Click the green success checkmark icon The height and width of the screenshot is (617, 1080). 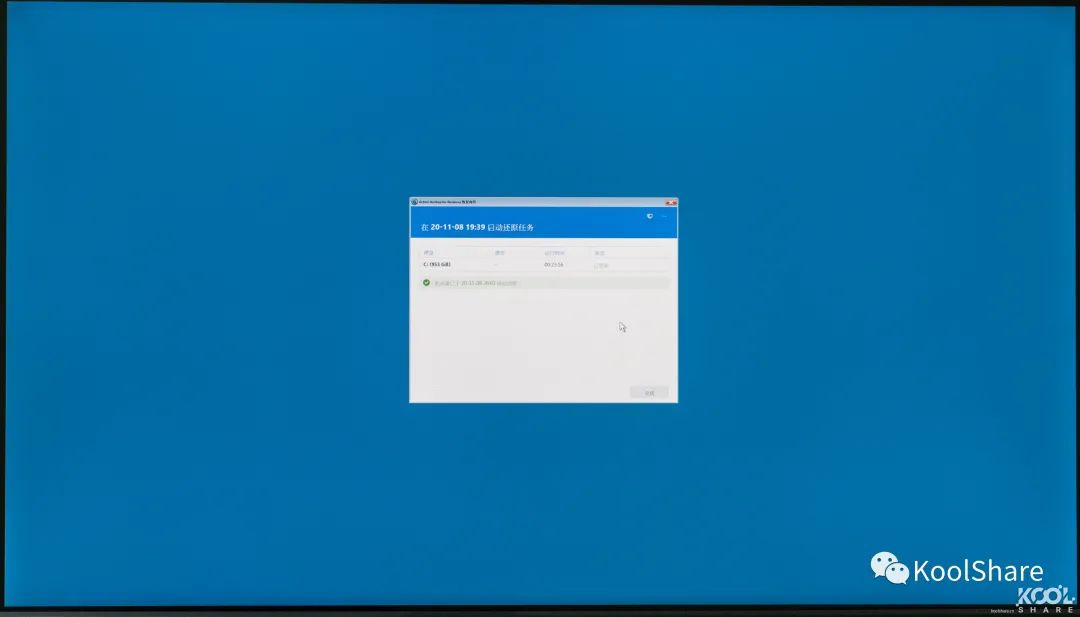[426, 282]
